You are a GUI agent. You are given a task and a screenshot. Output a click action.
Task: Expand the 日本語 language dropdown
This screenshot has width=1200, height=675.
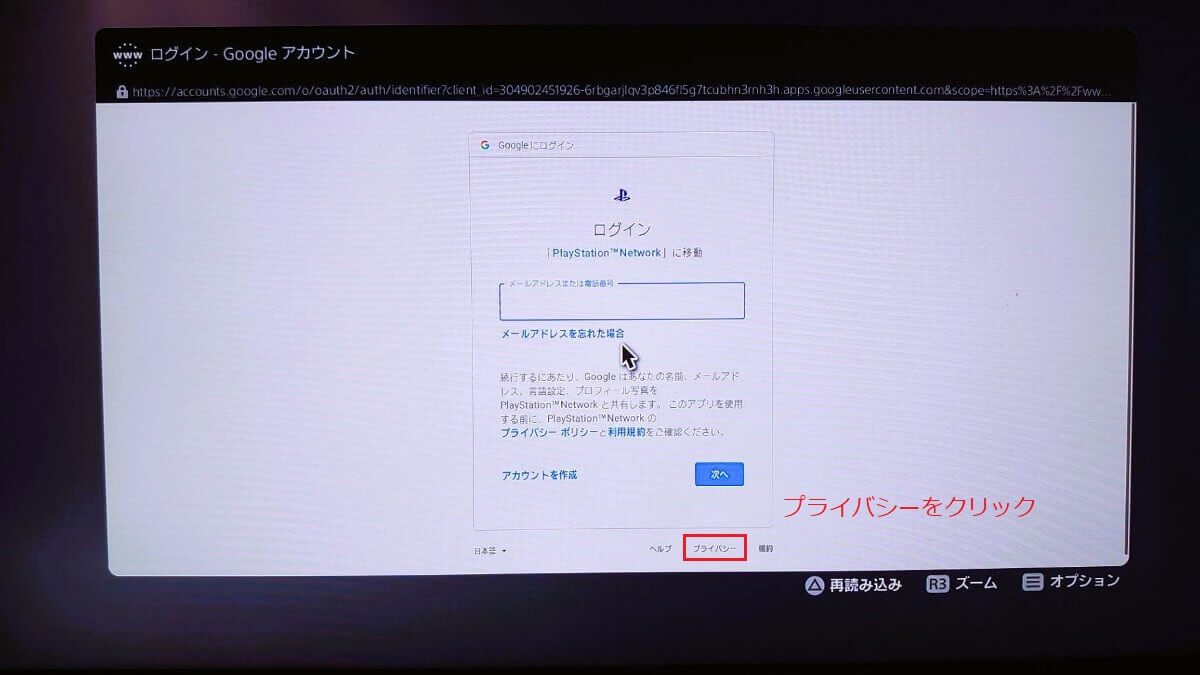tap(490, 550)
